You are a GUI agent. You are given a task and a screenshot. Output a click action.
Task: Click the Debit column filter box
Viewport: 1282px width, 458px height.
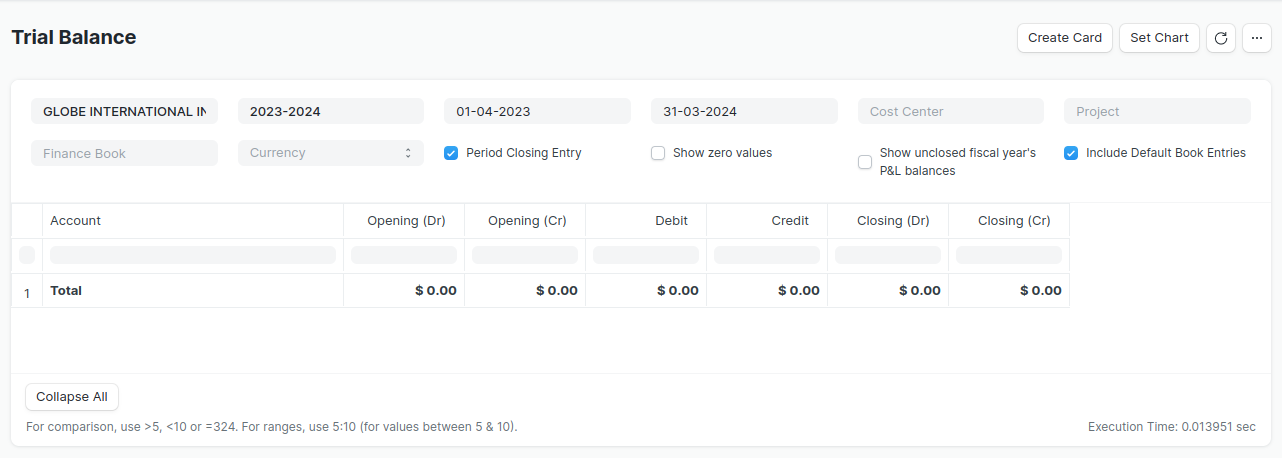coord(646,255)
